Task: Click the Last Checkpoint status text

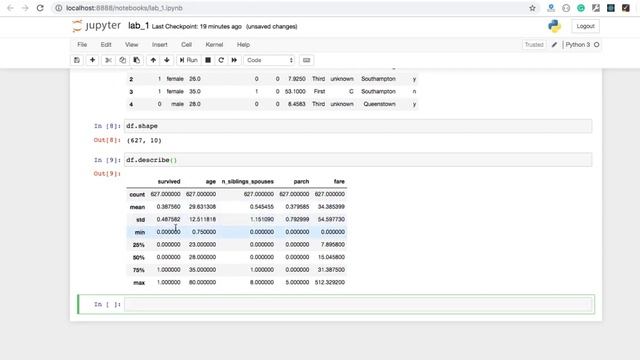Action: (197, 27)
